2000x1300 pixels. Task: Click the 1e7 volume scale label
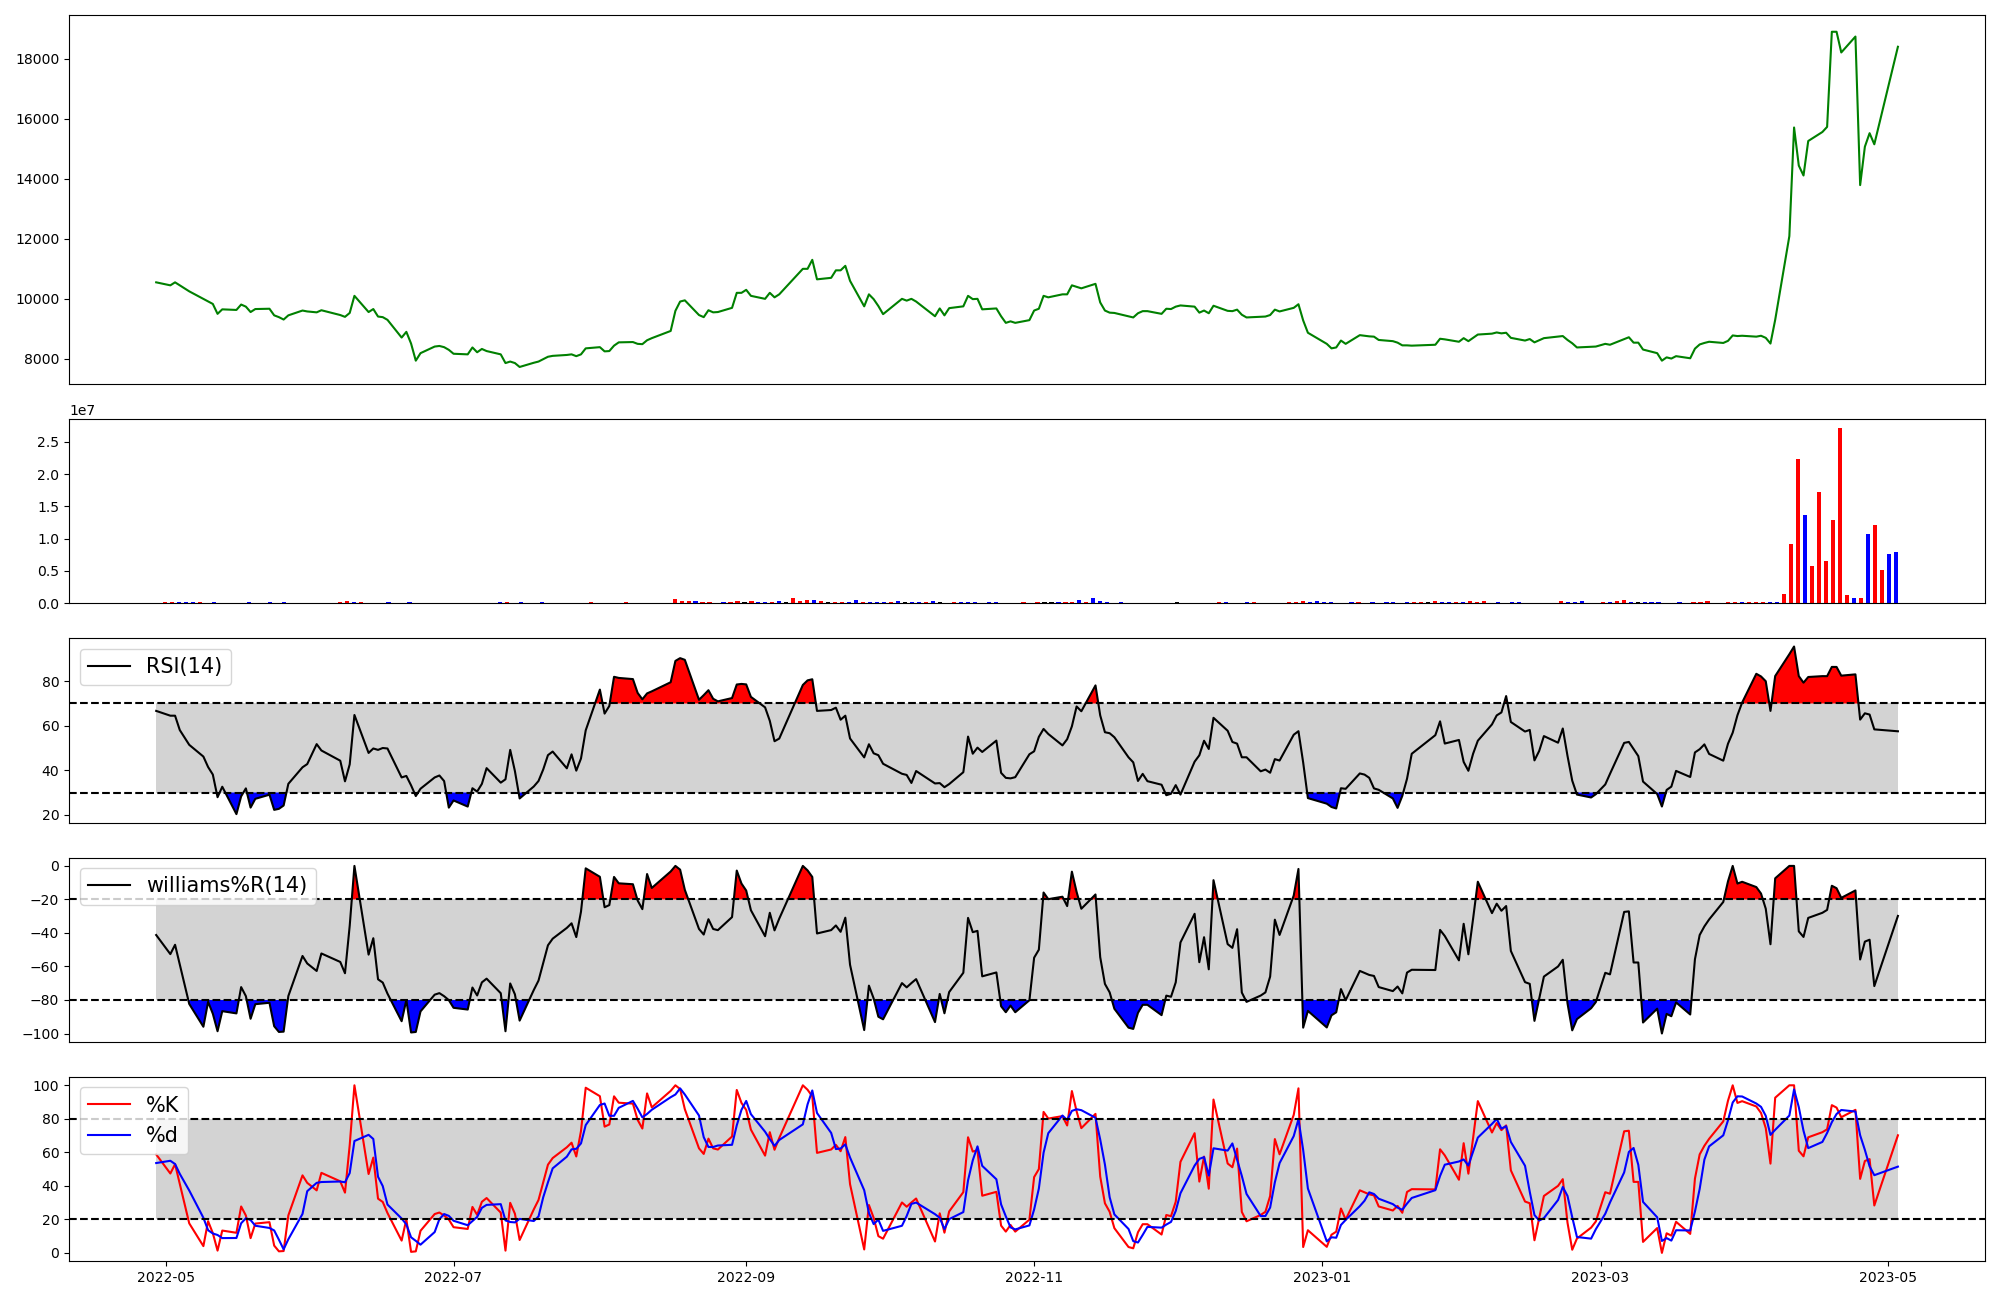pos(82,410)
